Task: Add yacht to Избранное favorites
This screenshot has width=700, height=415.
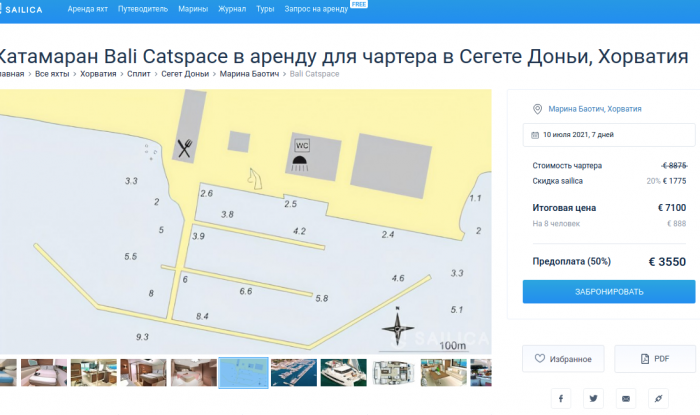Action: (563, 359)
